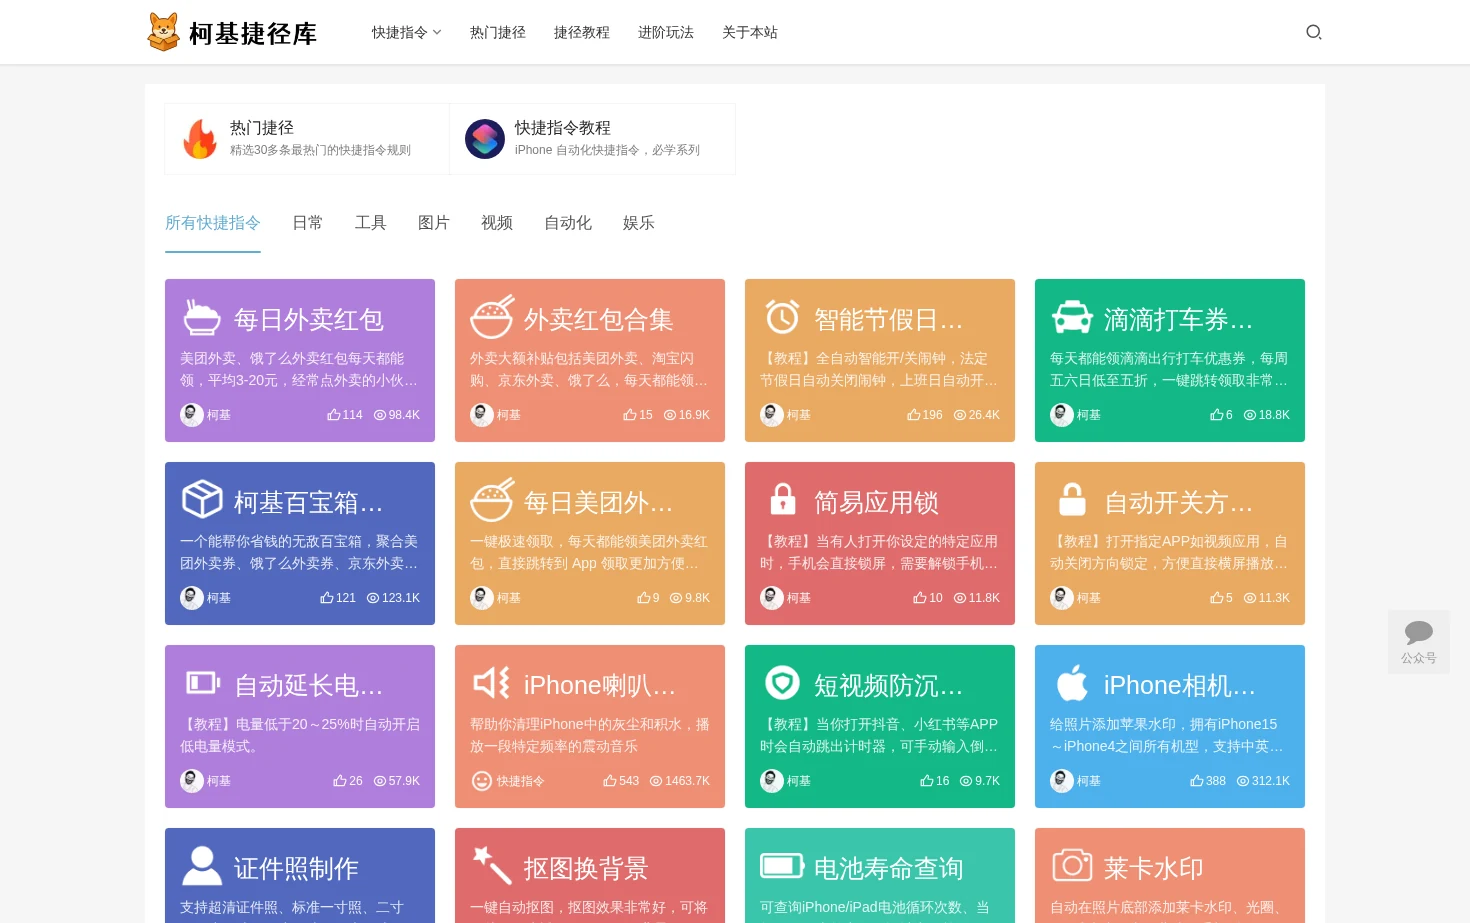Click the 123.1K views count on 柯基百宝箱
This screenshot has width=1470, height=923.
pos(401,598)
